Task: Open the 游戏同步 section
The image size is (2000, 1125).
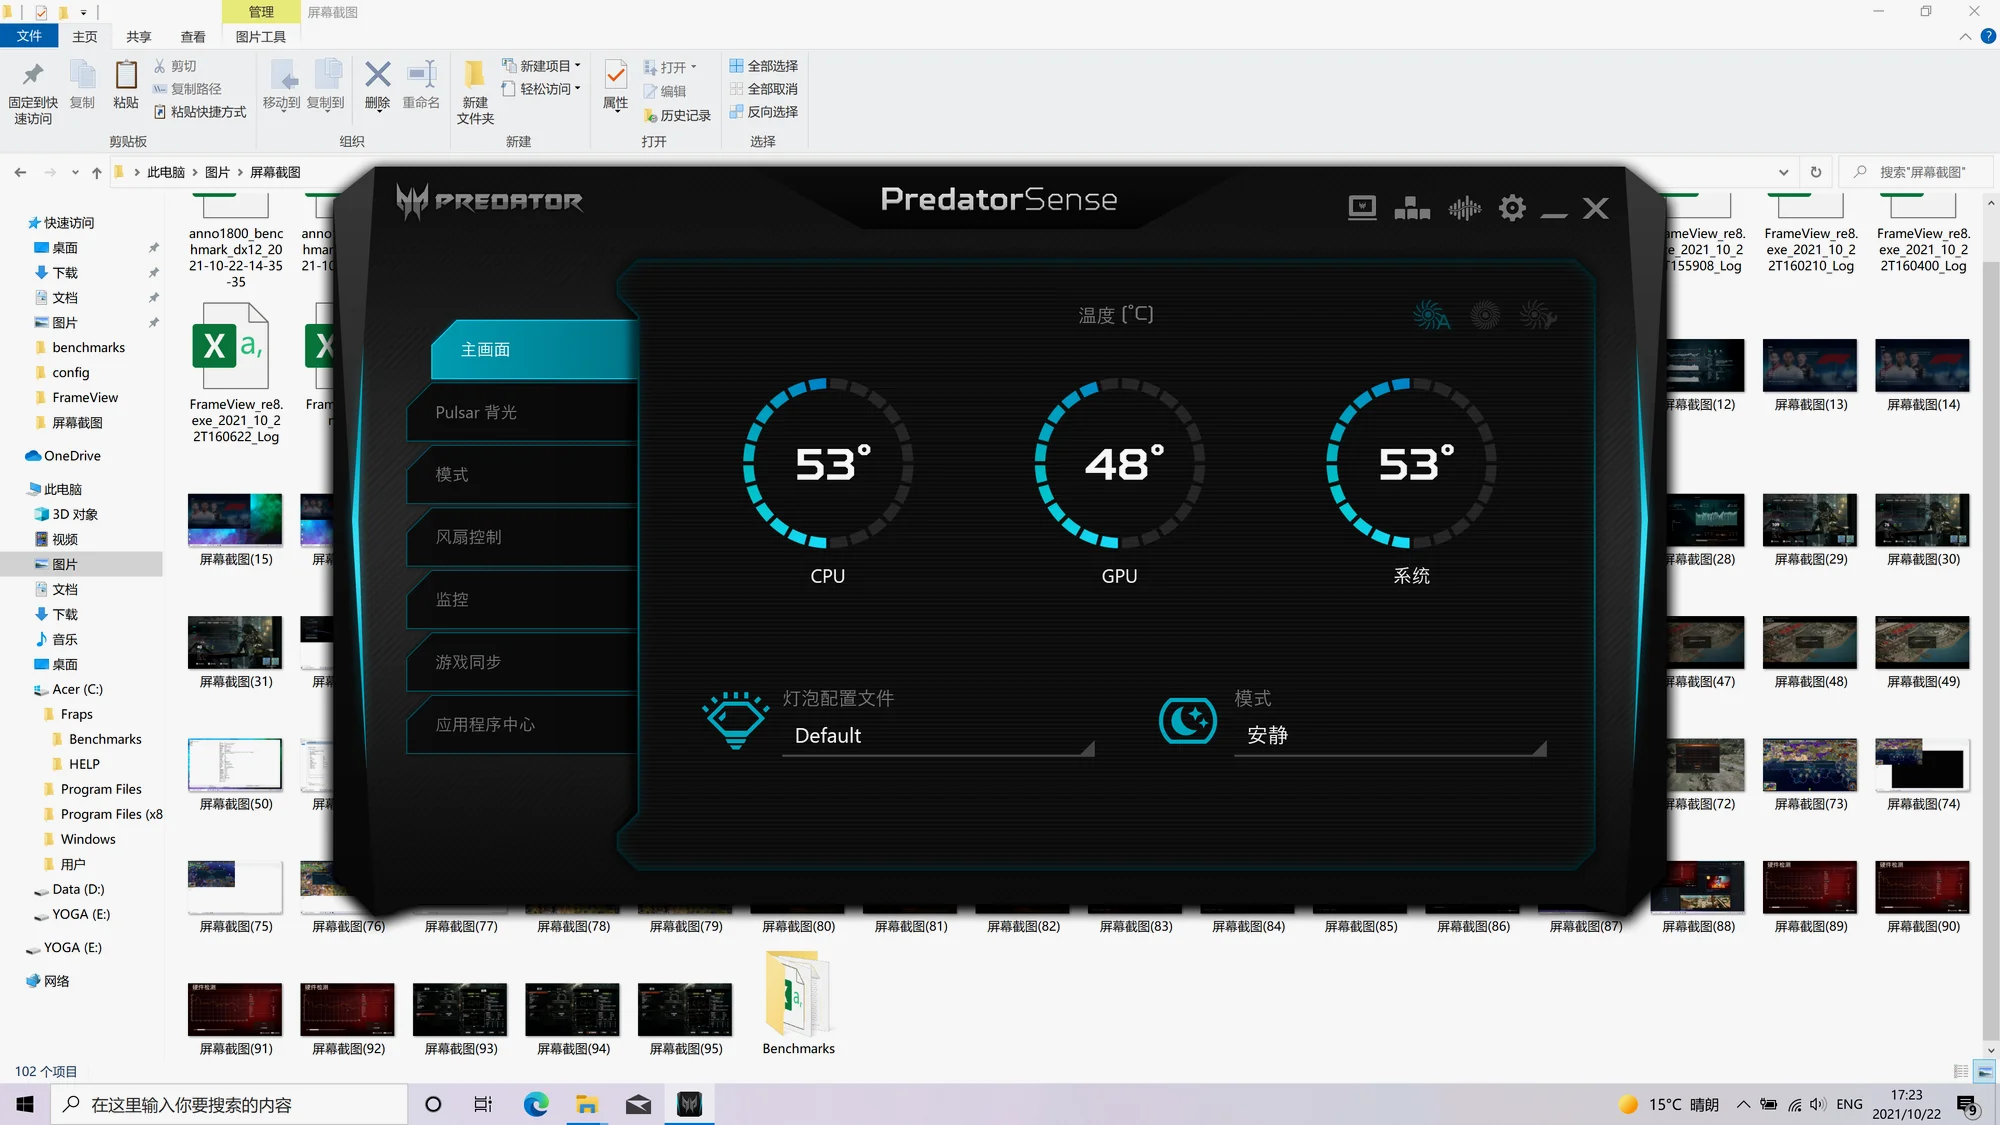Action: [522, 662]
